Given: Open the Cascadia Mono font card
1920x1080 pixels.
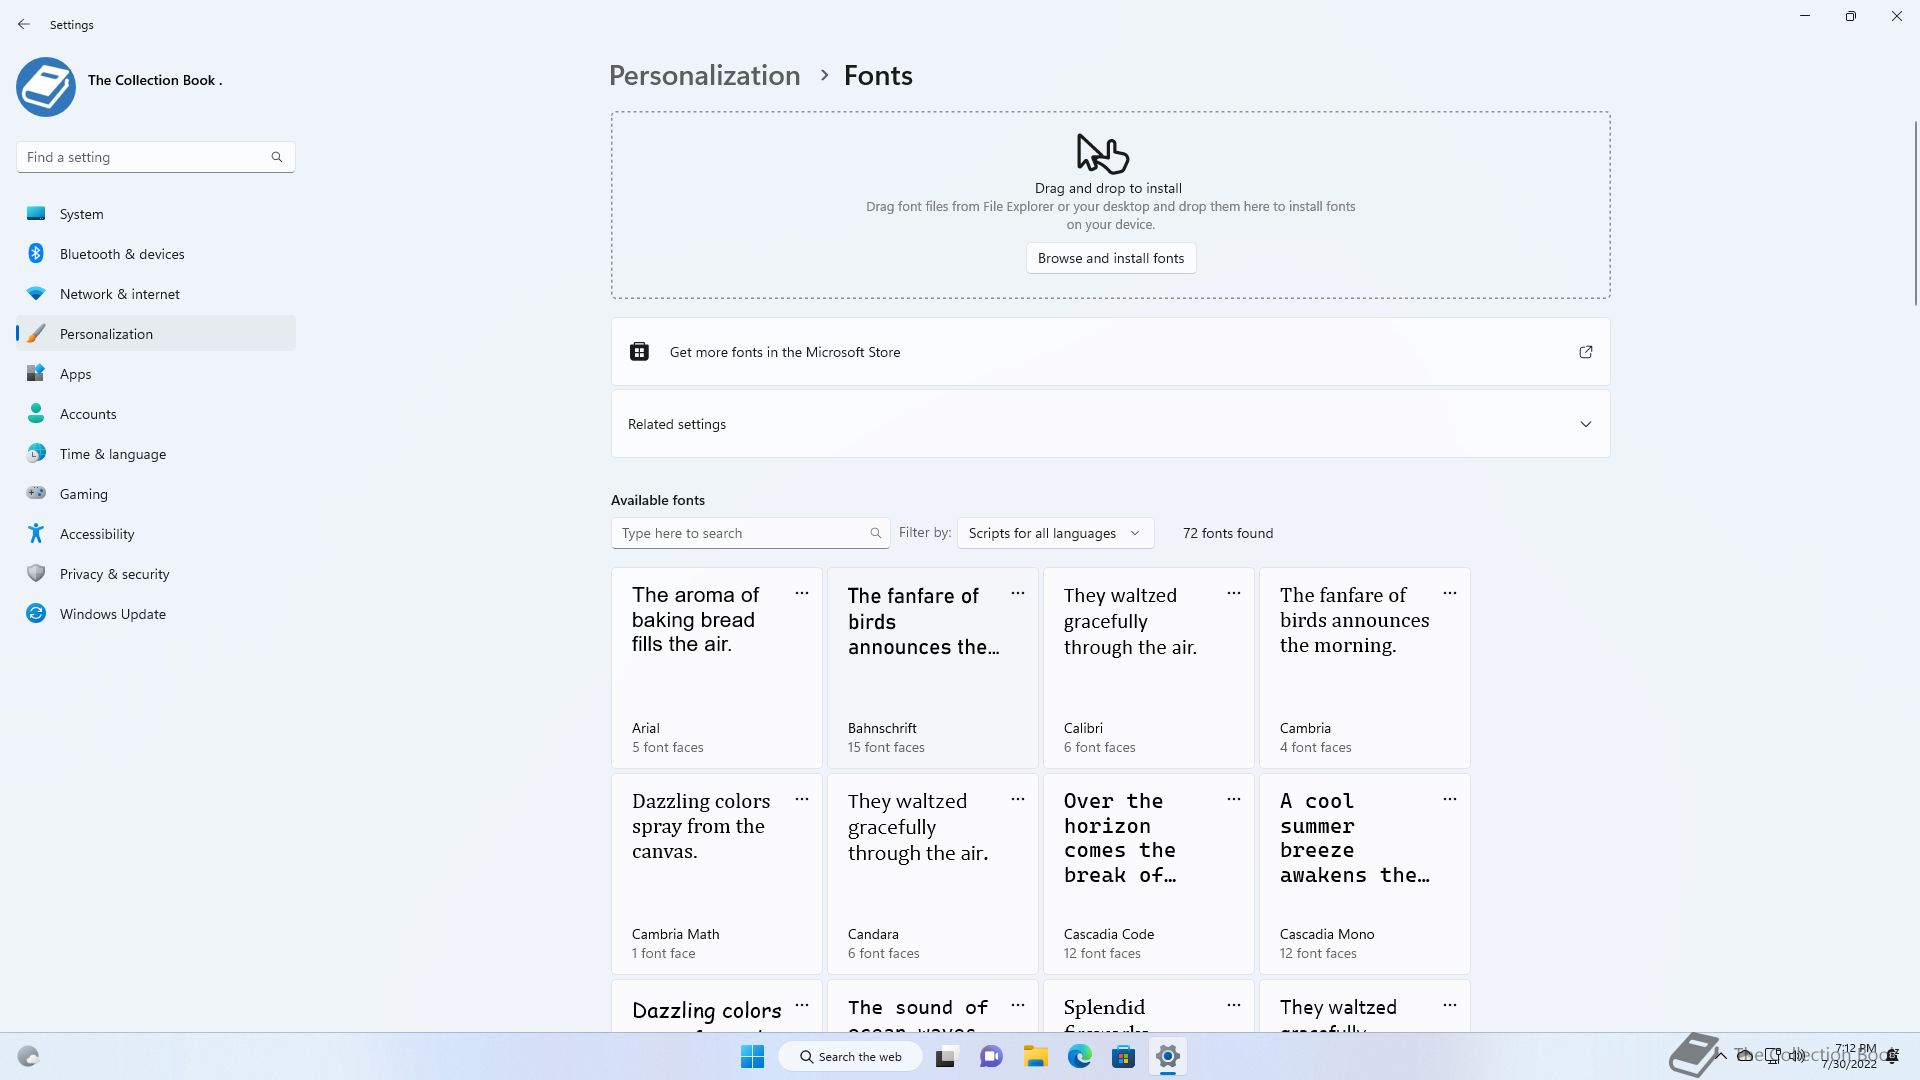Looking at the screenshot, I should click(x=1365, y=874).
